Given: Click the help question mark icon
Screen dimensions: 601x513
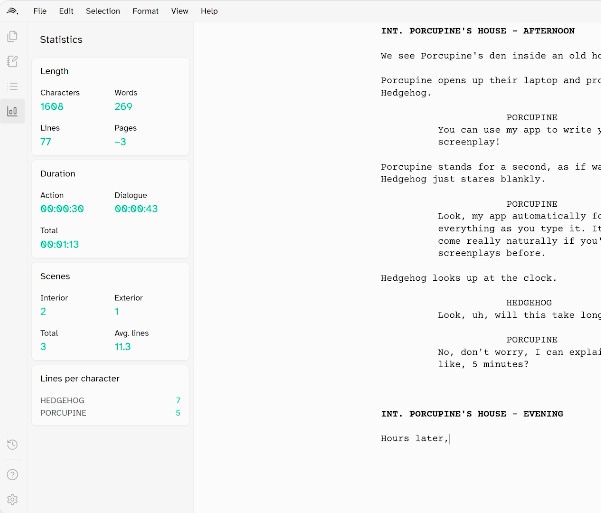Looking at the screenshot, I should [12, 473].
